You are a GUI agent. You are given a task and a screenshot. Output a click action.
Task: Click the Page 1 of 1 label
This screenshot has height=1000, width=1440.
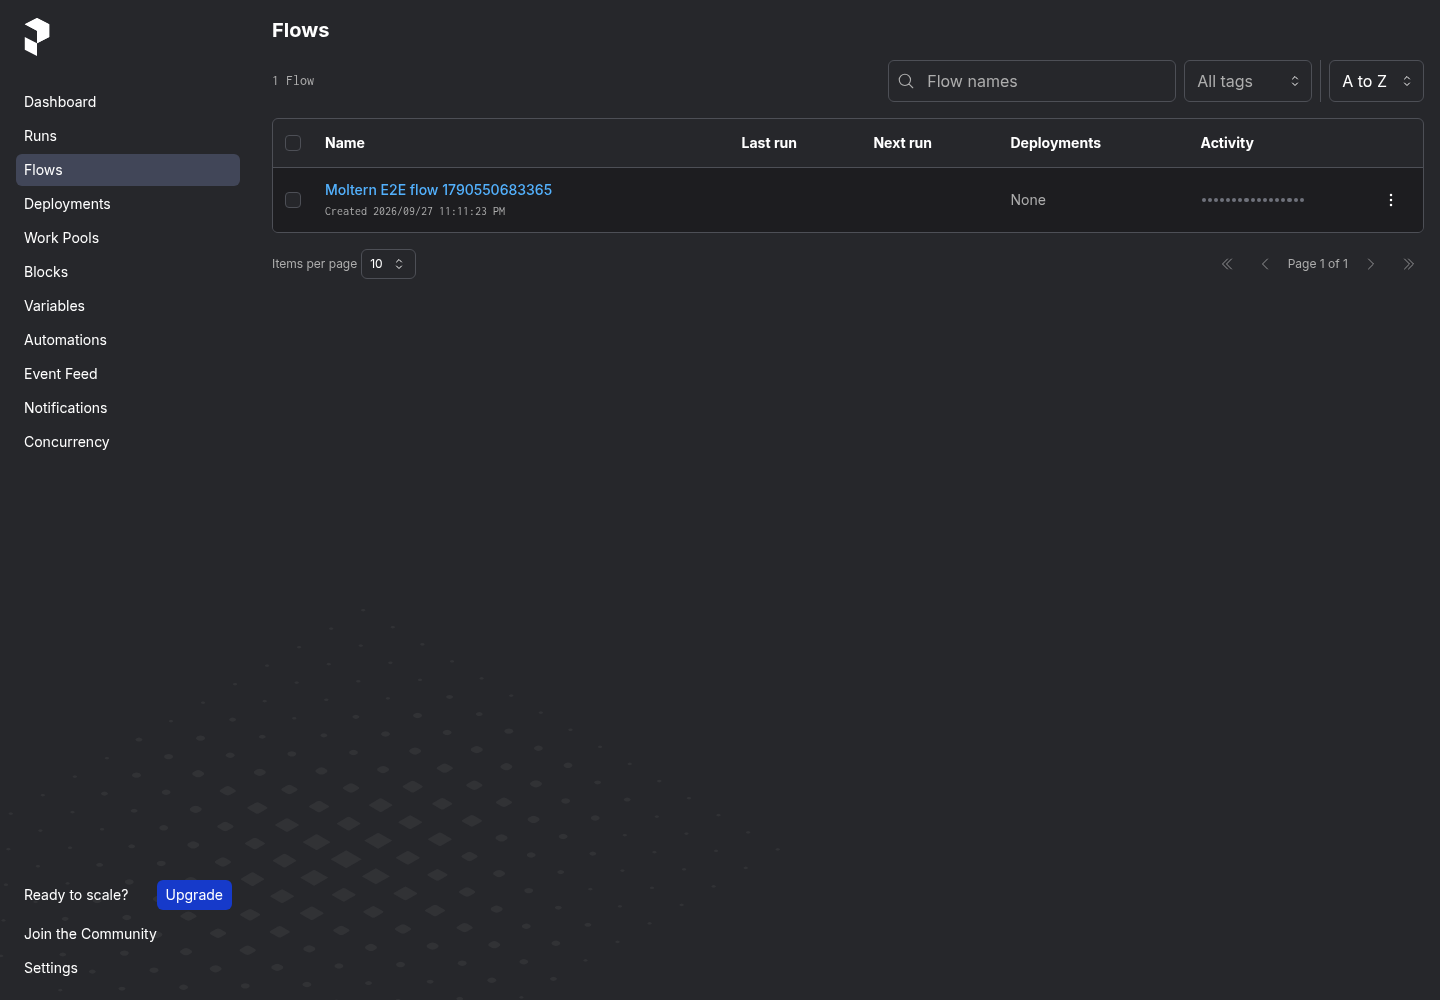(x=1318, y=264)
